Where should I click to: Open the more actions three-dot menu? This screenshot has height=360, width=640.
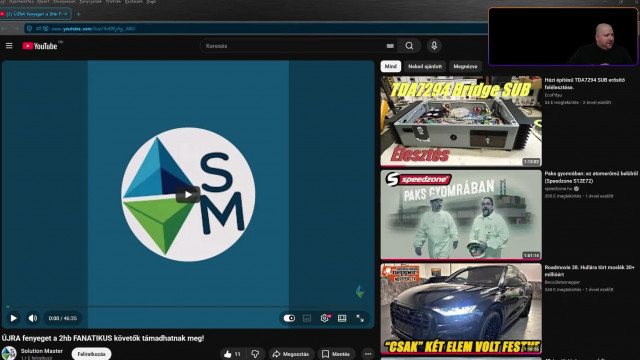click(x=368, y=354)
